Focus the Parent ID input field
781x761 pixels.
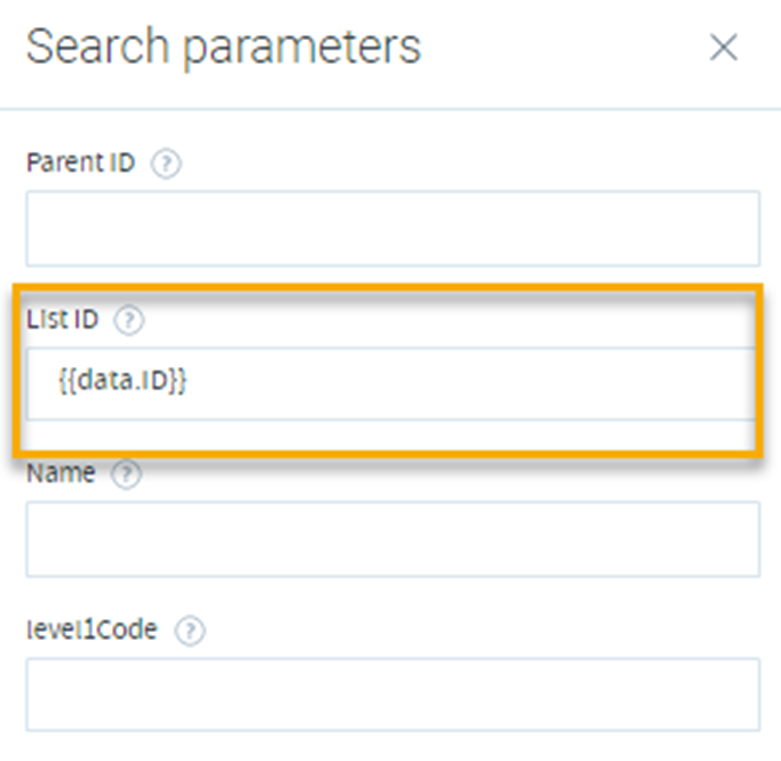pyautogui.click(x=393, y=229)
